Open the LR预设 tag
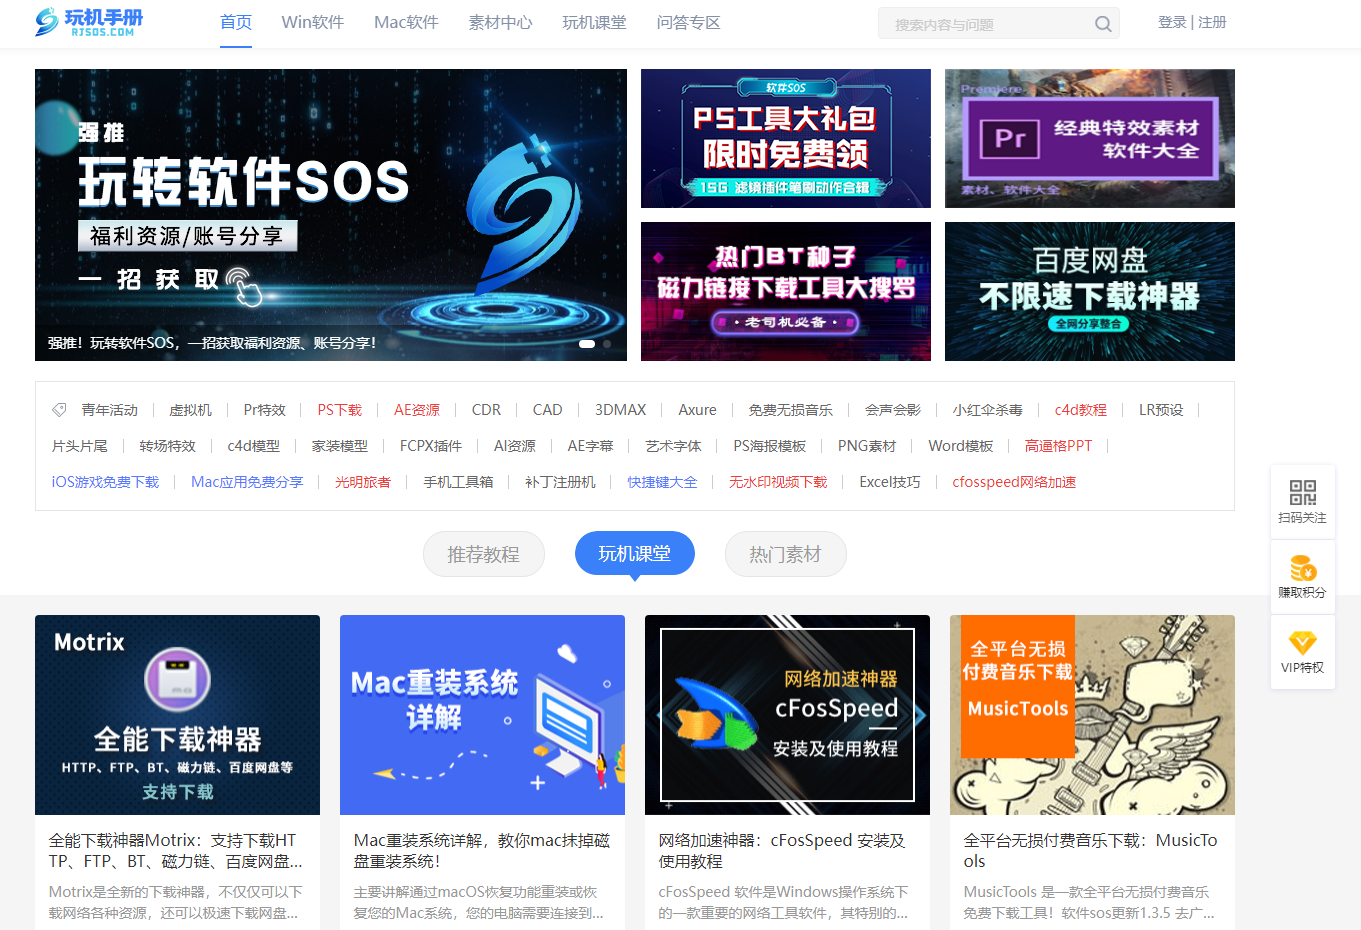The image size is (1361, 930). click(x=1161, y=410)
